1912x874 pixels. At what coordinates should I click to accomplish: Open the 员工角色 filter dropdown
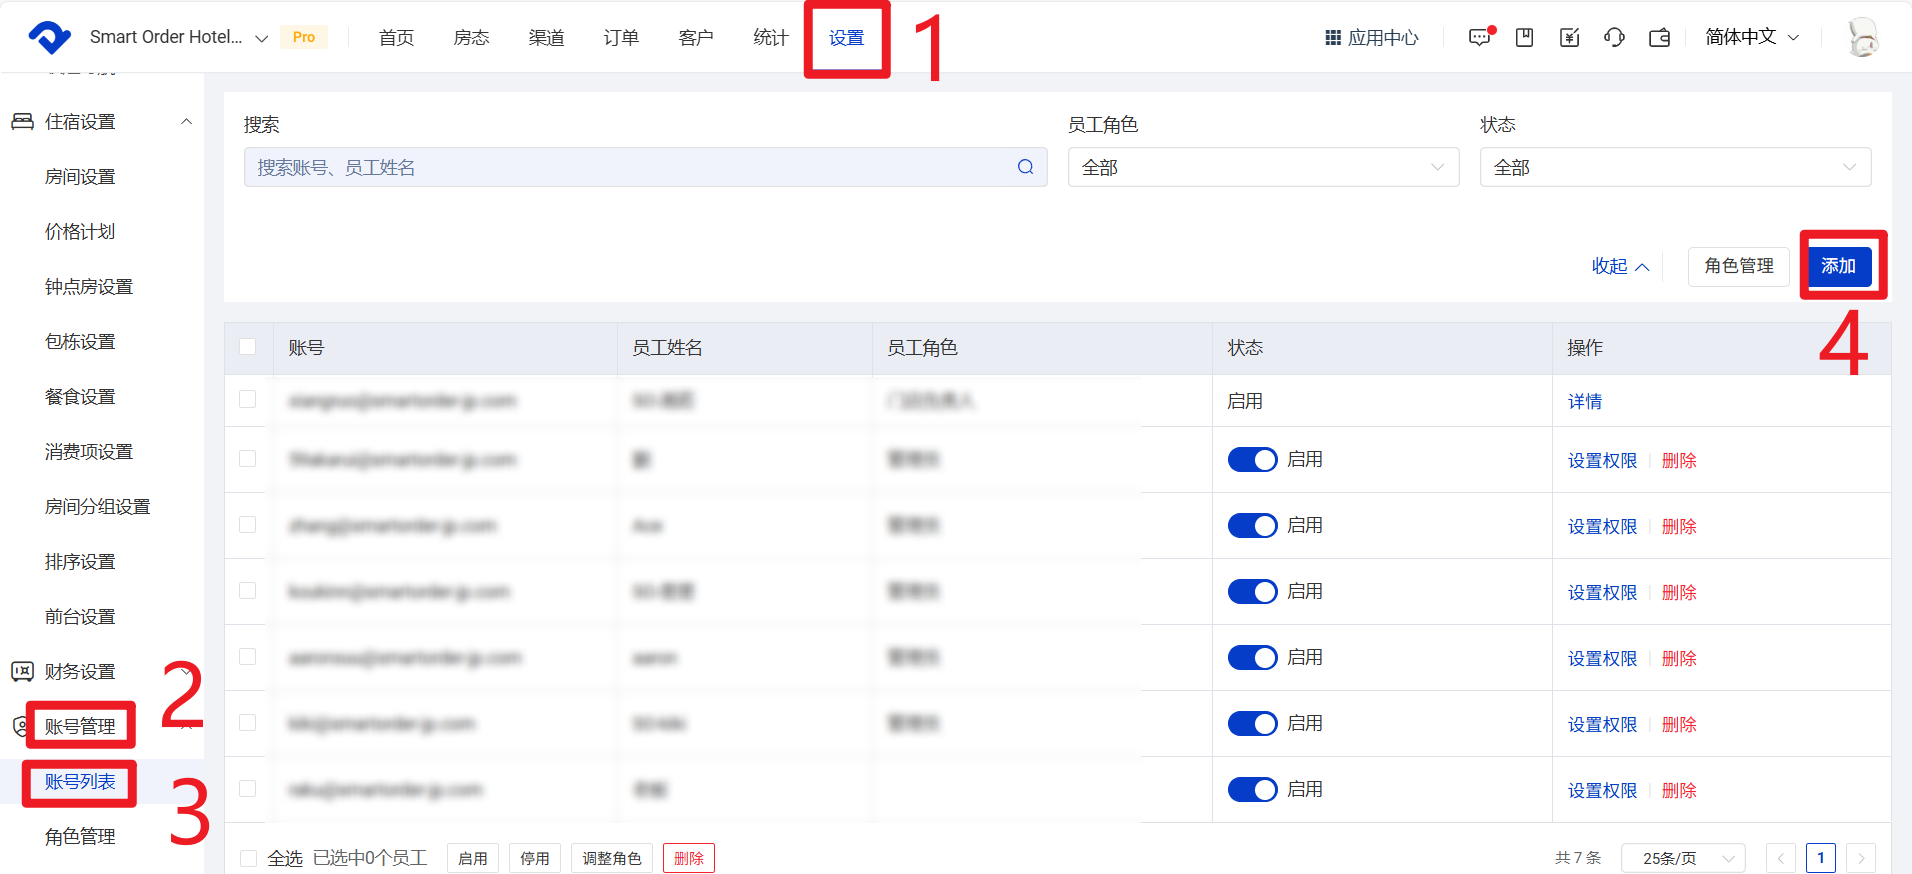[x=1262, y=167]
